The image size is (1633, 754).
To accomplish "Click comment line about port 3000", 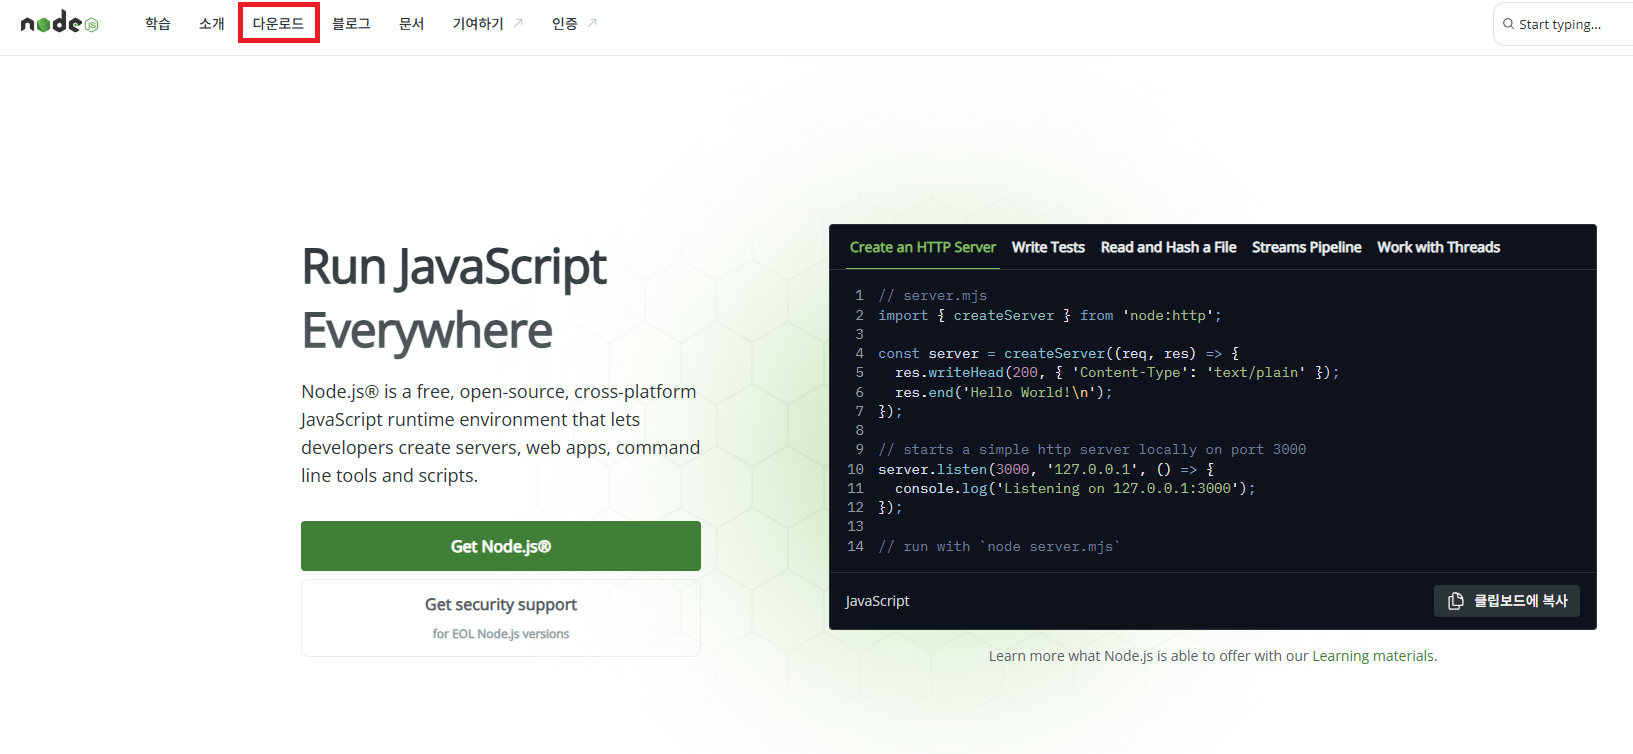I will point(1092,449).
